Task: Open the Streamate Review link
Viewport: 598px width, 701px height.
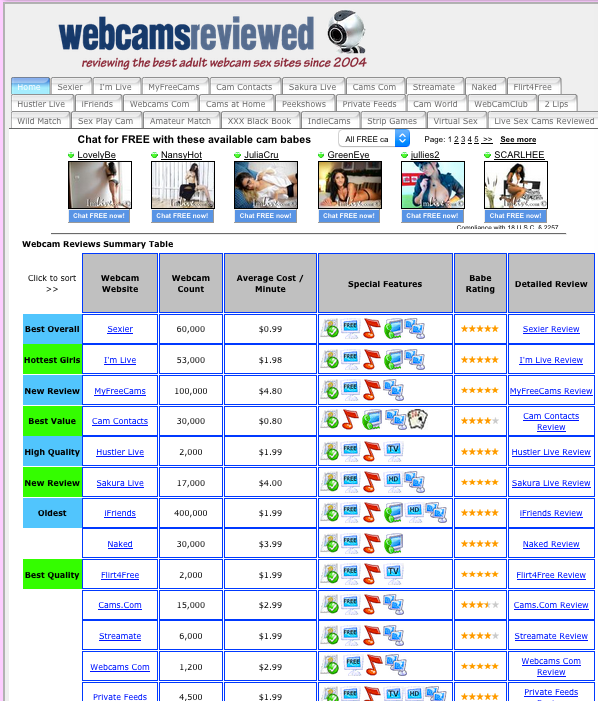Action: click(551, 636)
